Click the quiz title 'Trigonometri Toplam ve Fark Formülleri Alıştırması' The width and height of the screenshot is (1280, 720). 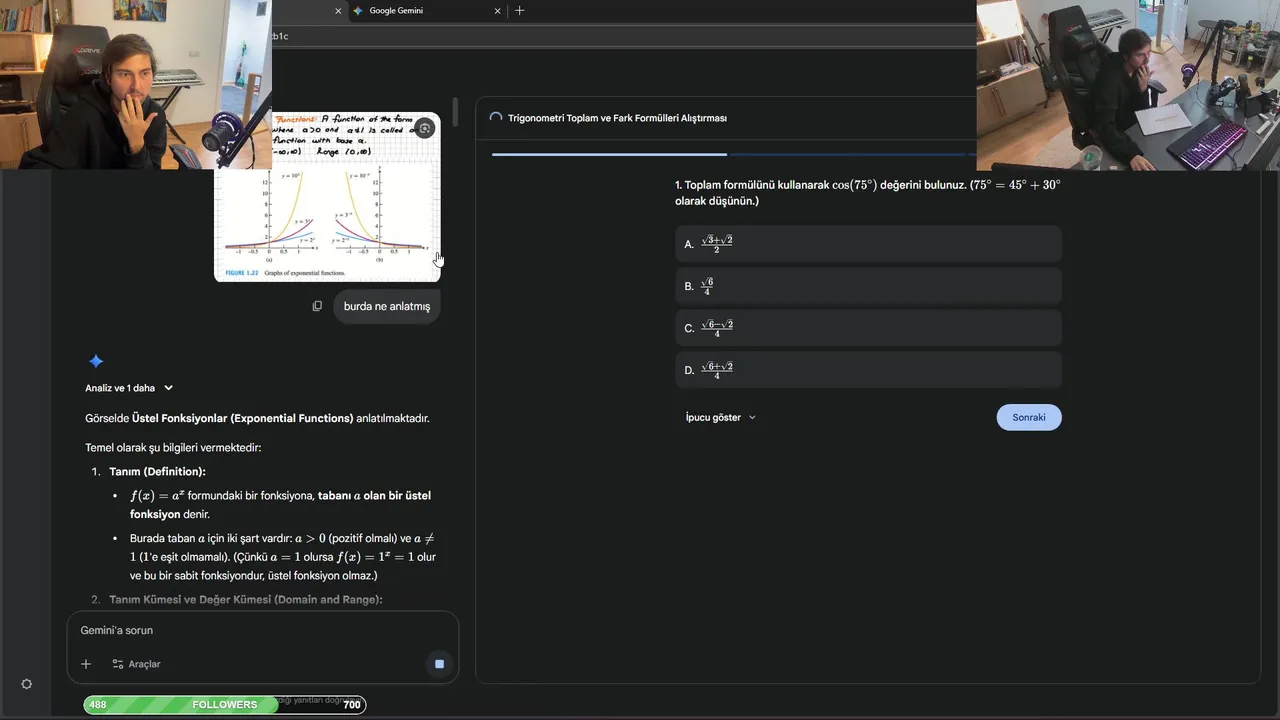[x=617, y=118]
